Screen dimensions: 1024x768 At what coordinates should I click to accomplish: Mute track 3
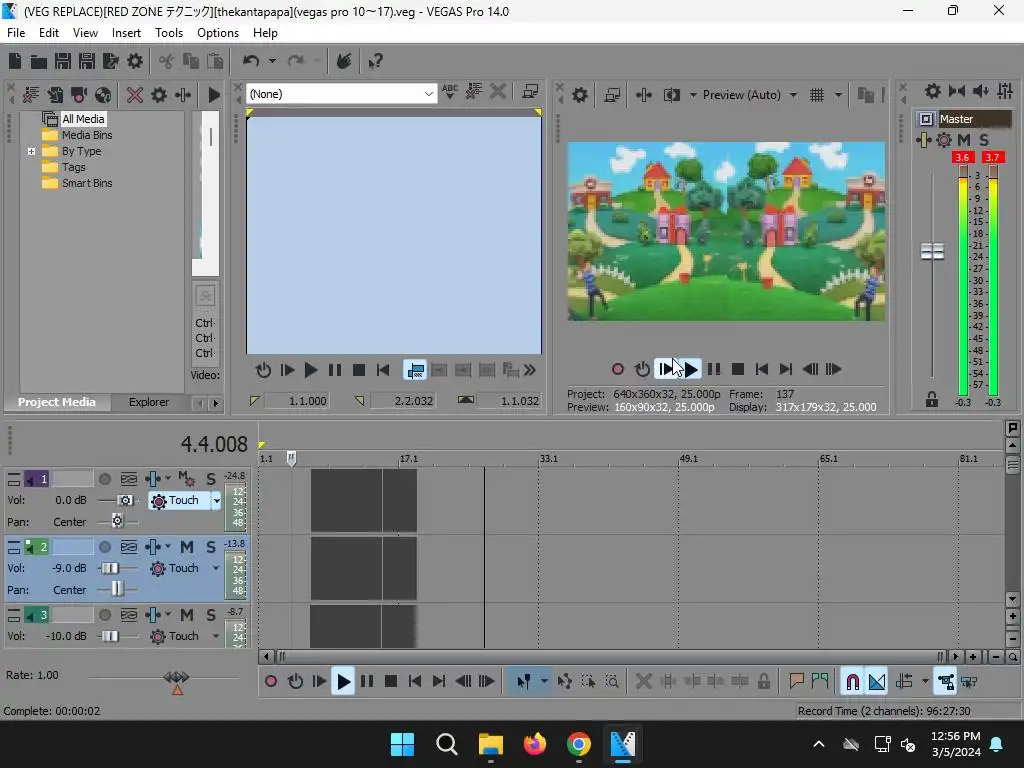coord(187,615)
